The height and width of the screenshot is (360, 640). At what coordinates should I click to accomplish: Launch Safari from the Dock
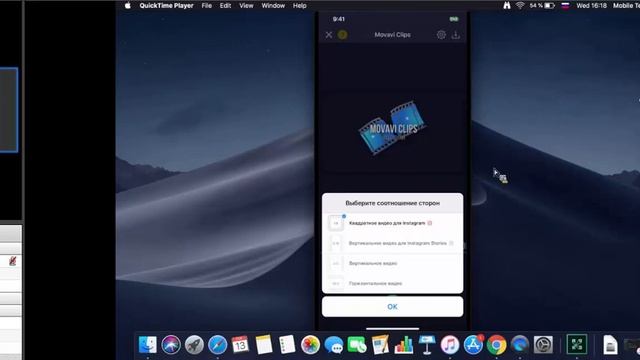coord(218,345)
